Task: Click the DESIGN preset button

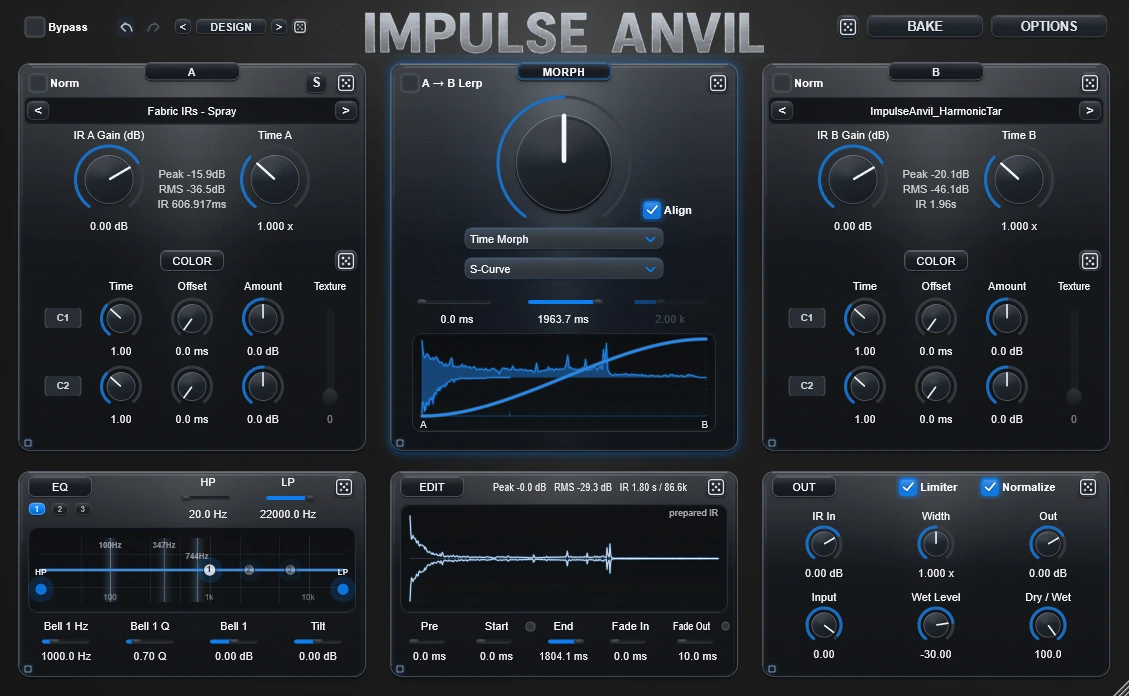Action: tap(230, 27)
